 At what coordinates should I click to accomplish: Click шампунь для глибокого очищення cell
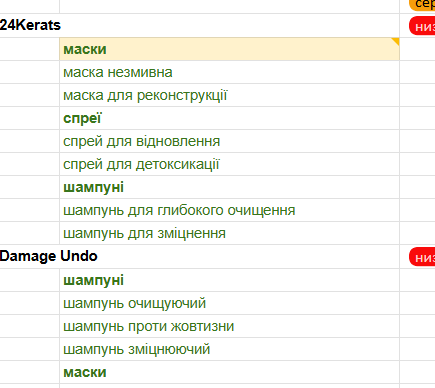[x=229, y=210]
